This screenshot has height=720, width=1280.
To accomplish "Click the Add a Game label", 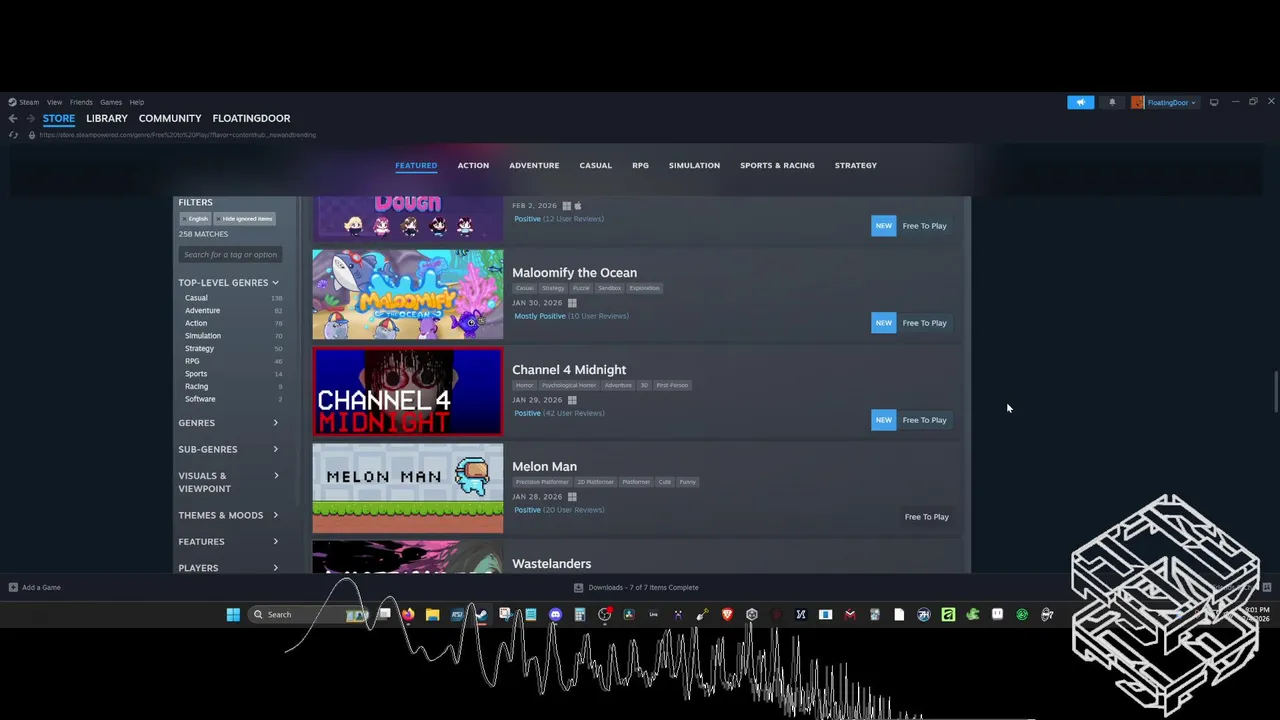I will coord(41,587).
